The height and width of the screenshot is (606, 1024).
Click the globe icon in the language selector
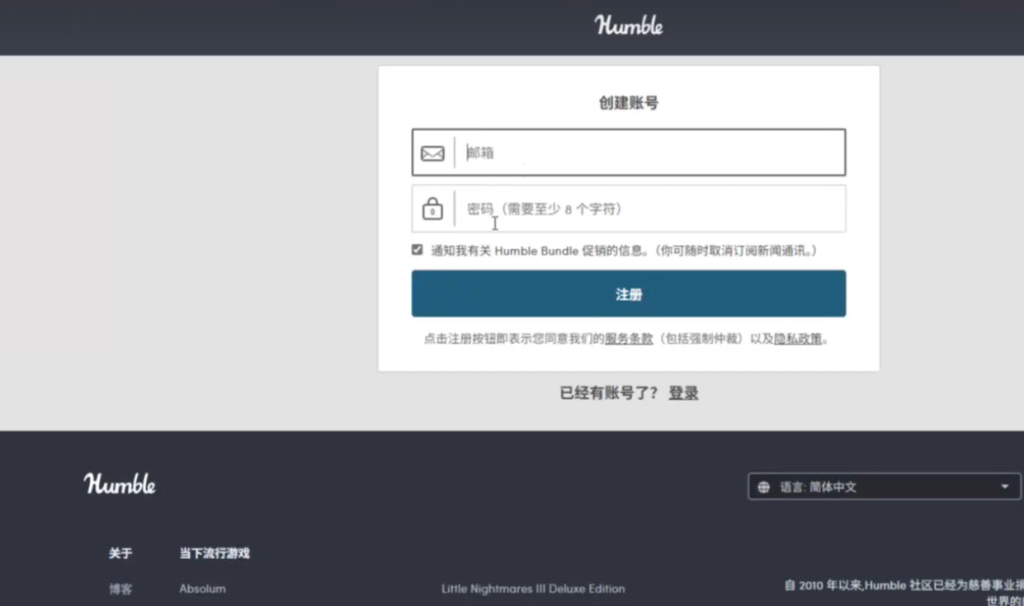click(764, 487)
